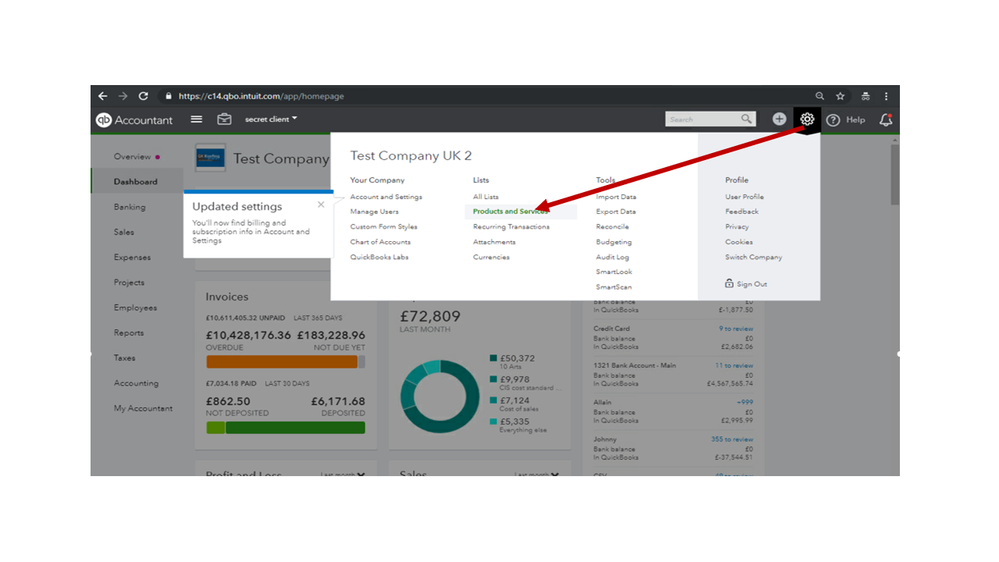The height and width of the screenshot is (562, 999).
Task: Click the browser back arrow
Action: pos(103,96)
